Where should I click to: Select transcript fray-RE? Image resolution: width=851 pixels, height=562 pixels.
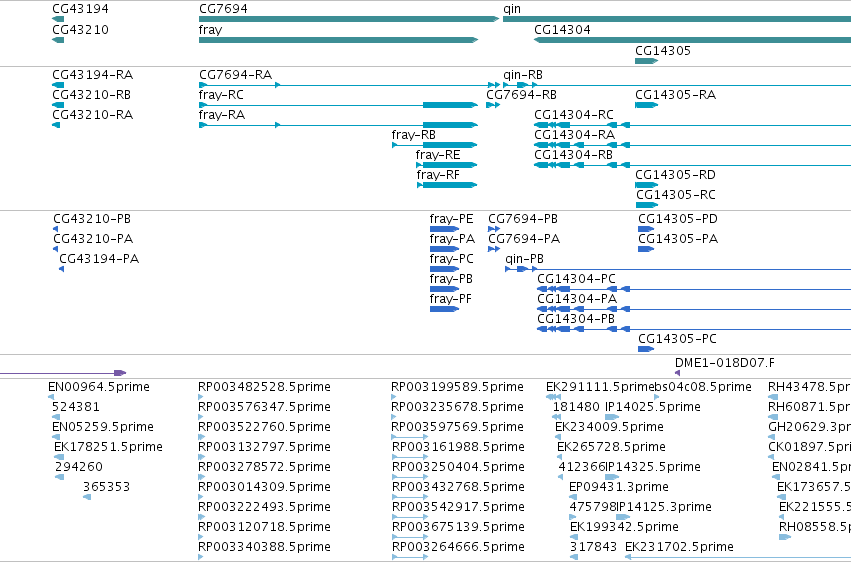[447, 165]
